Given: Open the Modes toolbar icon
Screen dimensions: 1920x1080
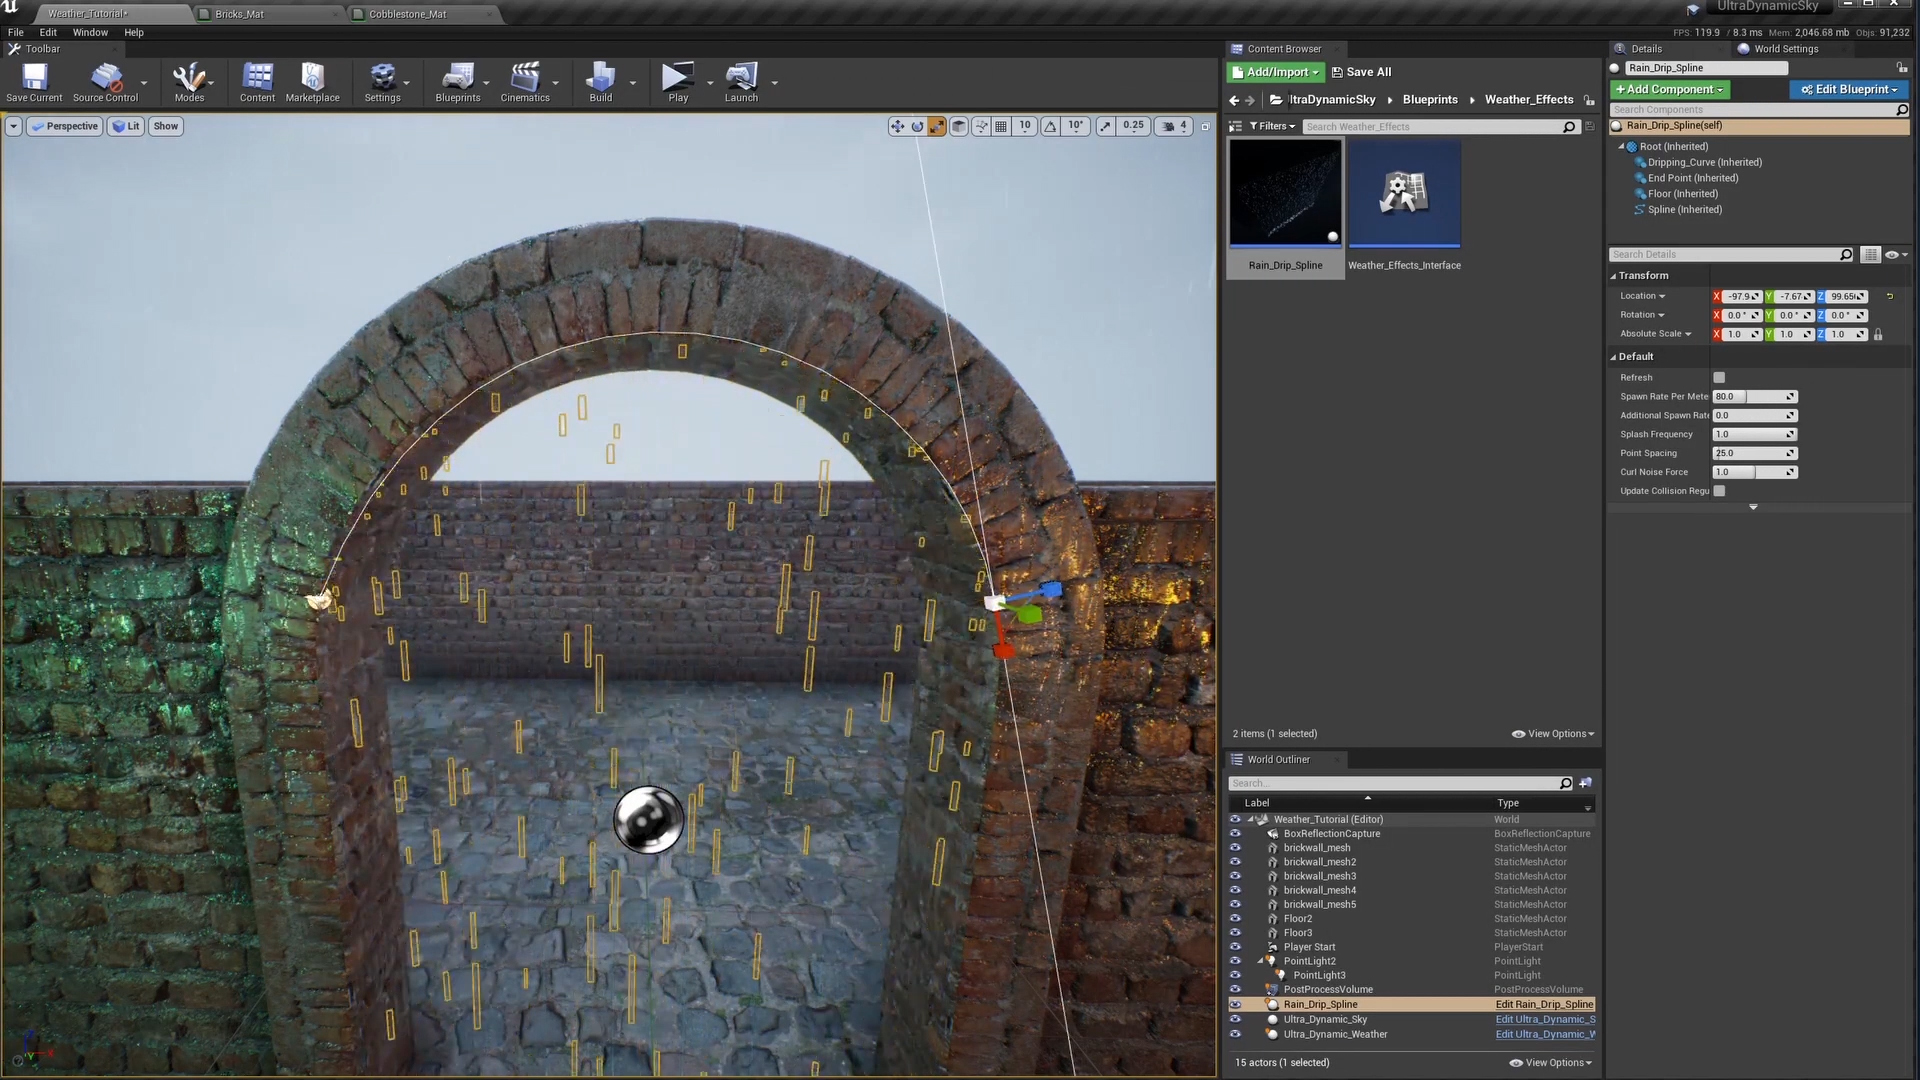Looking at the screenshot, I should 189,82.
